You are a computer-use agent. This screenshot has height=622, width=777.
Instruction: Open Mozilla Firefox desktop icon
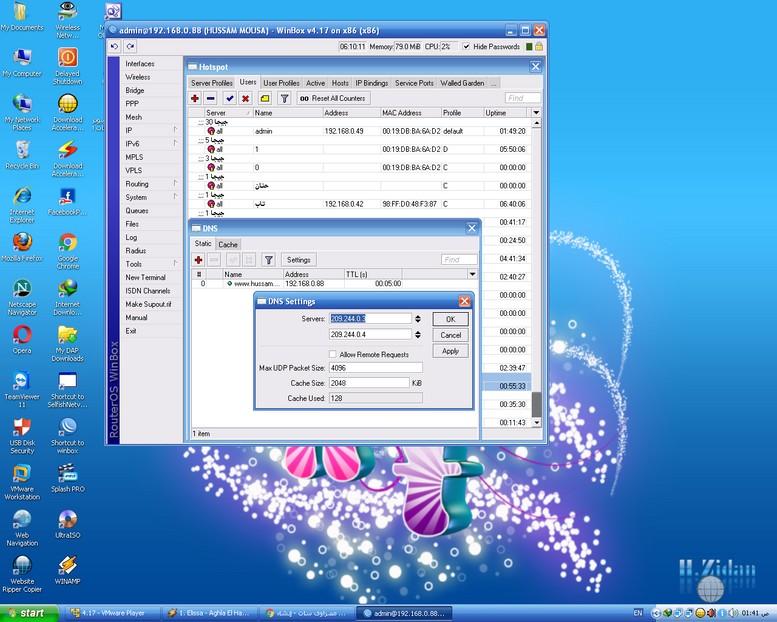tap(22, 247)
